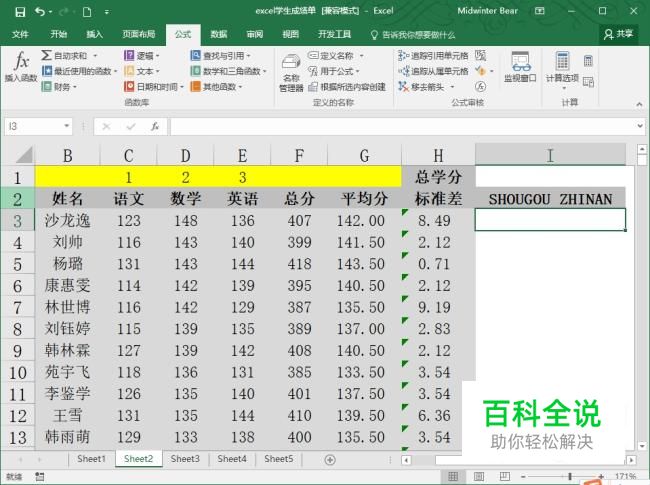The image size is (650, 485).
Task: Open the Logical functions menu
Action: point(142,56)
